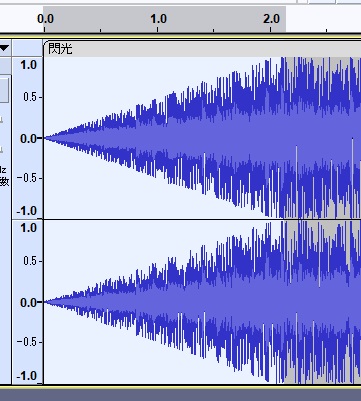Click the lower channel's 0.5 vertical scale label
The height and width of the screenshot is (401, 361).
click(30, 261)
